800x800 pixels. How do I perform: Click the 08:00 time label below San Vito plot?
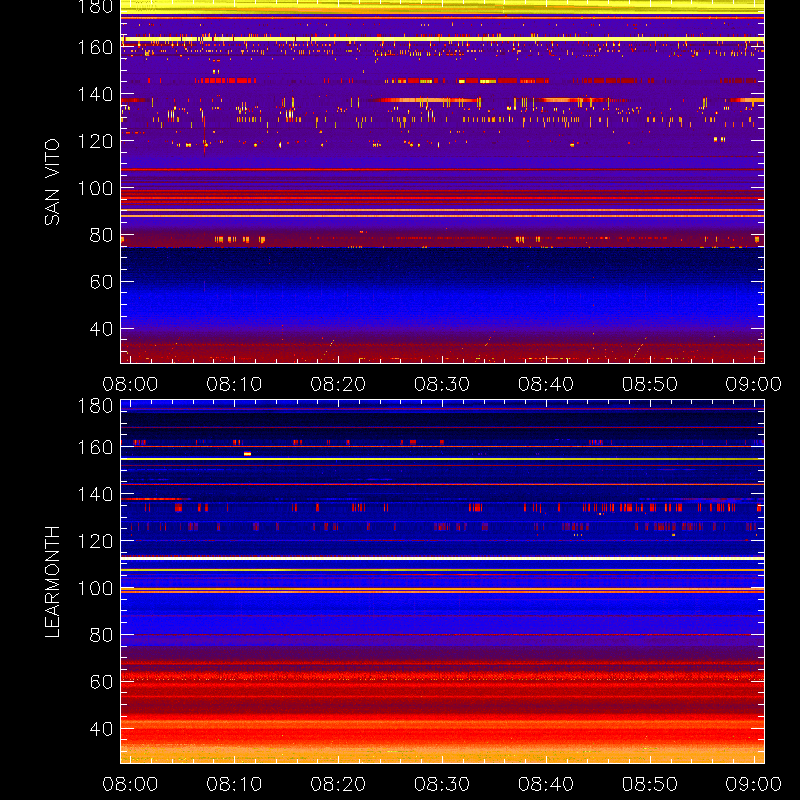(x=130, y=384)
